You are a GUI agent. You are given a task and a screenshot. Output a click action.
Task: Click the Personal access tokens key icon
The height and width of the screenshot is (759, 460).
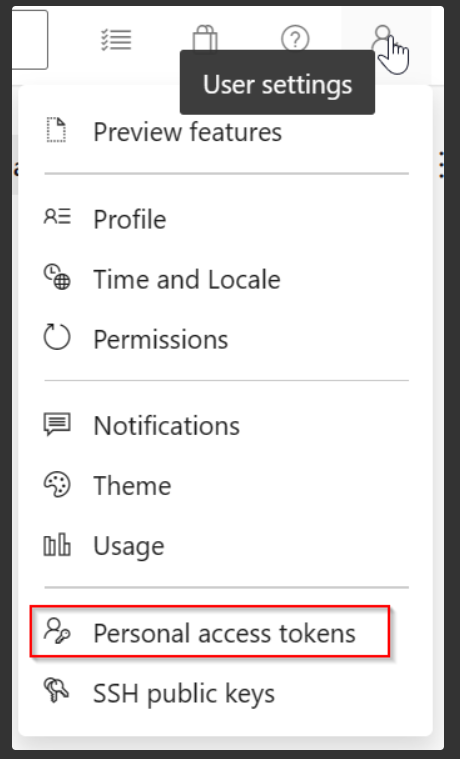(57, 631)
